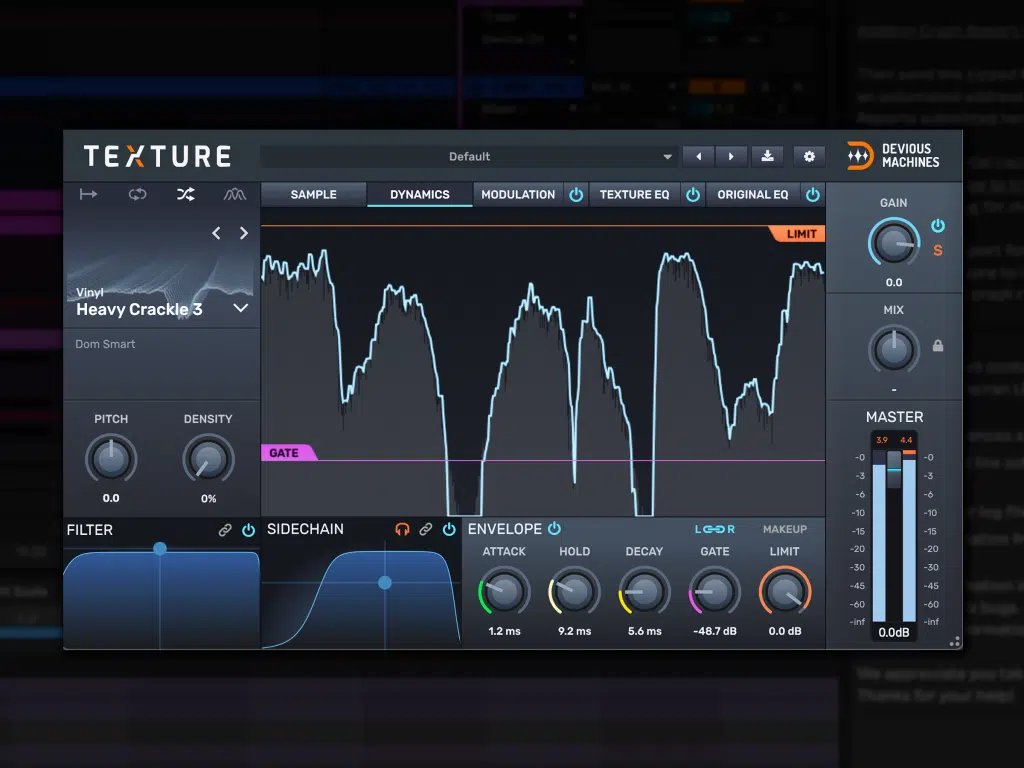The height and width of the screenshot is (768, 1024).
Task: Click the -48.7 dB gate value
Action: point(714,632)
